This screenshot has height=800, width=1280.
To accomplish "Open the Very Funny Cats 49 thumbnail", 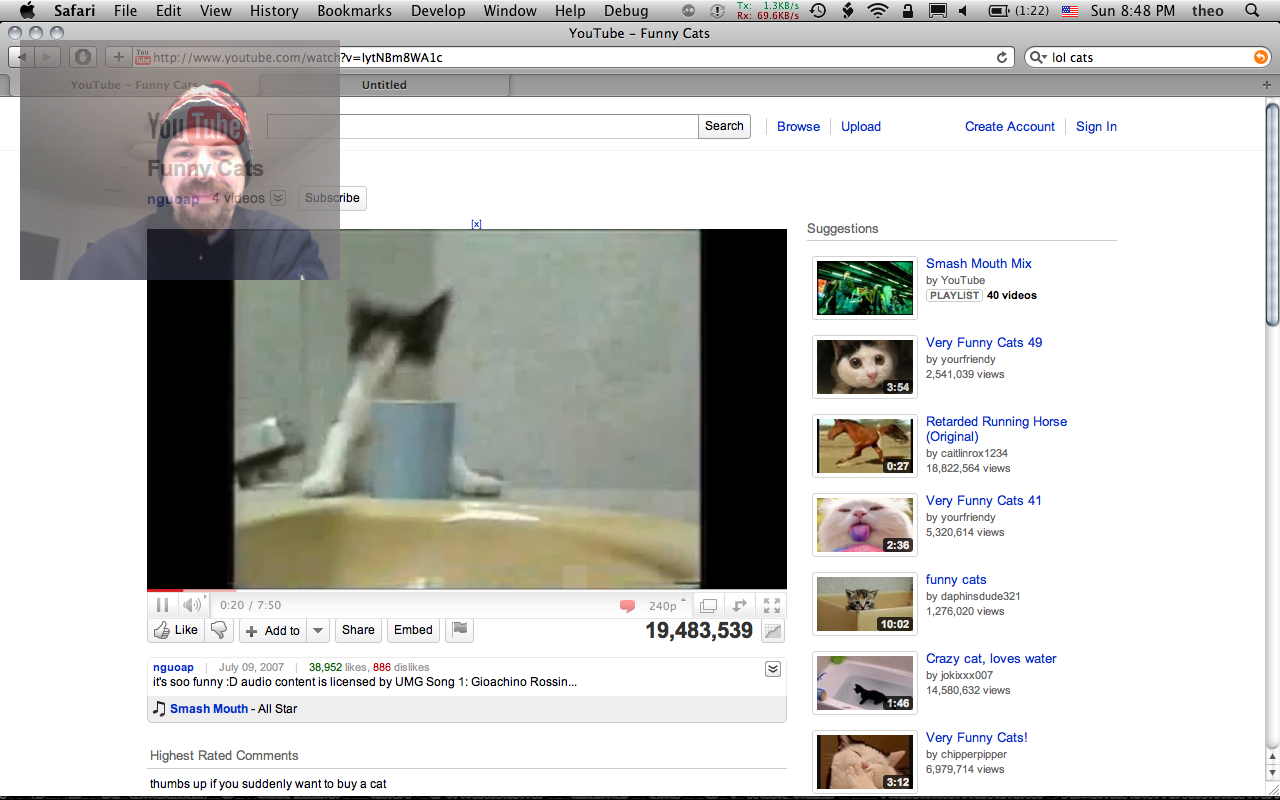I will [865, 367].
